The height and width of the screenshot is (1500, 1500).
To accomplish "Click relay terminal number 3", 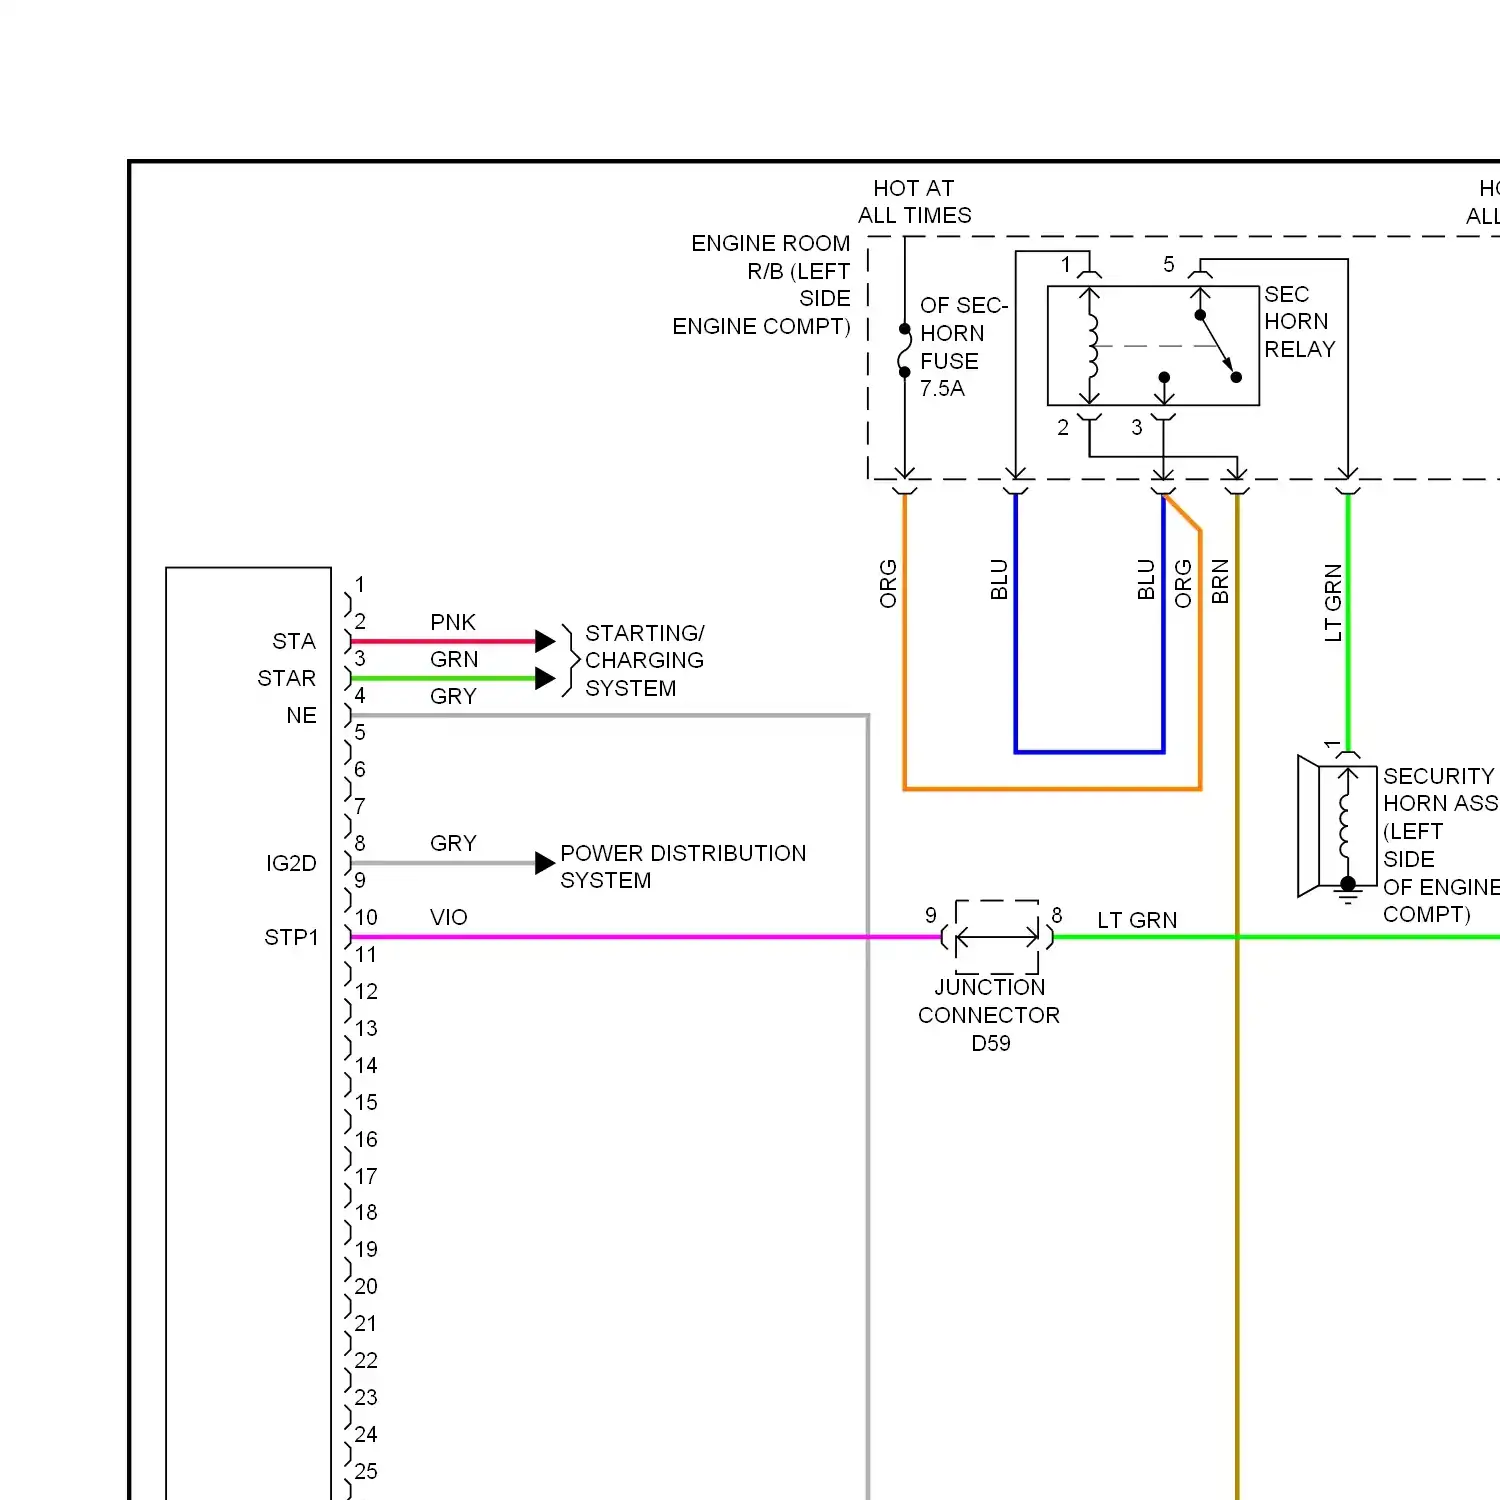I will pyautogui.click(x=1137, y=427).
